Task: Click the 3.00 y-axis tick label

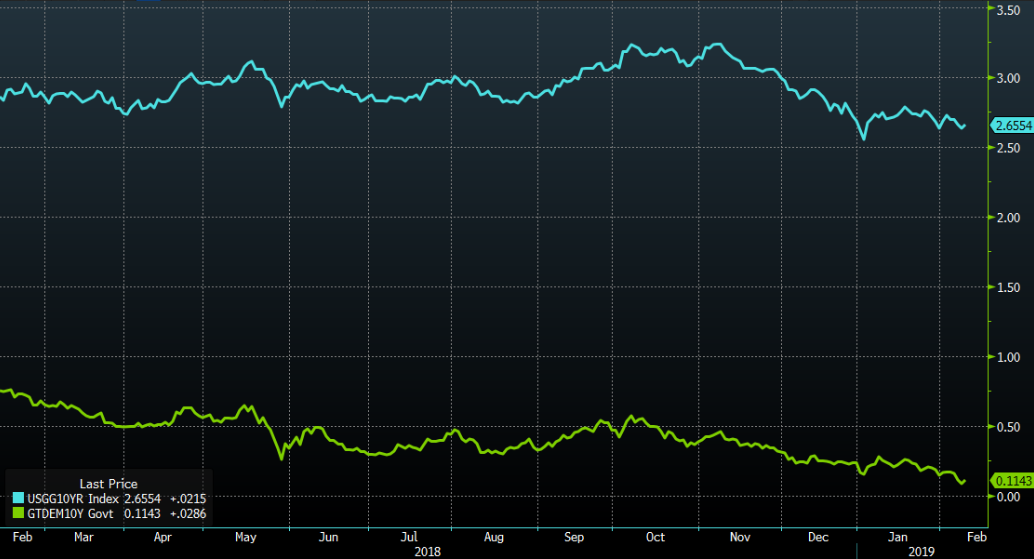Action: [1008, 78]
